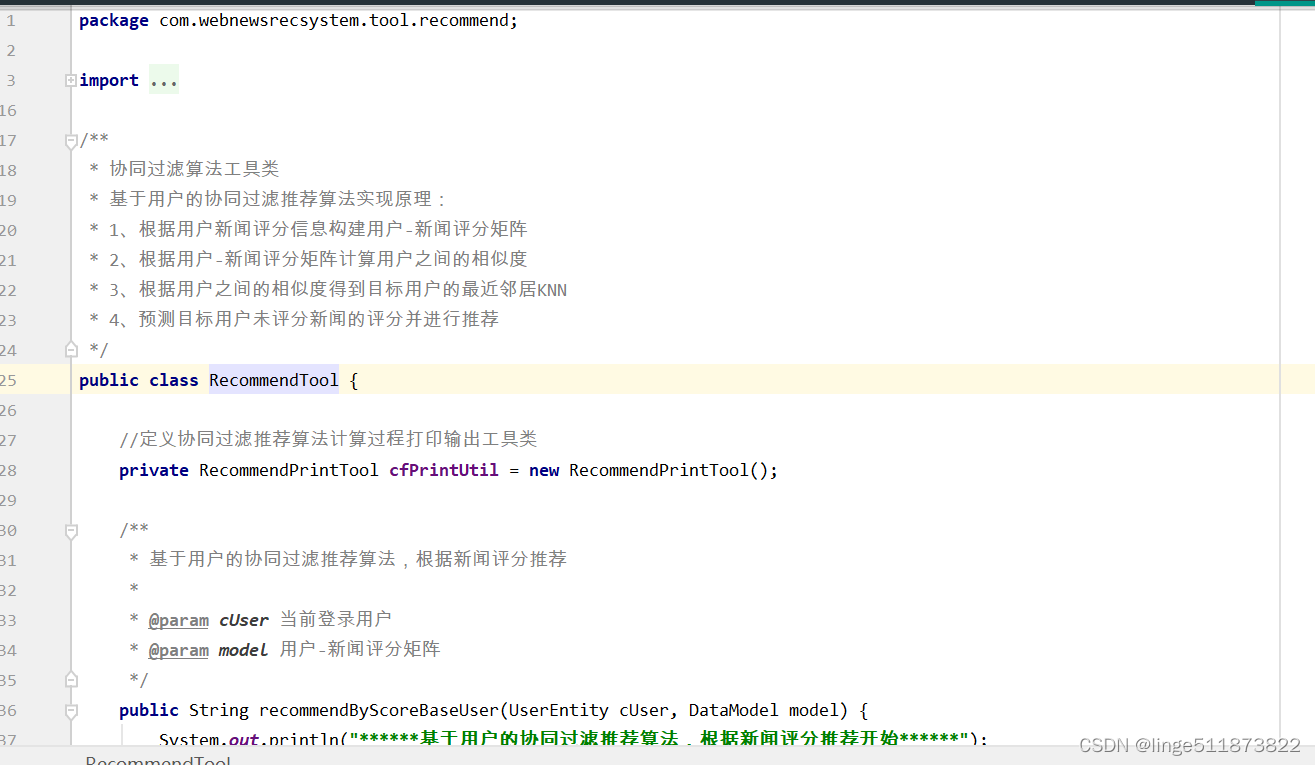
Task: Click cUser parameter name in Javadoc
Action: (x=244, y=620)
